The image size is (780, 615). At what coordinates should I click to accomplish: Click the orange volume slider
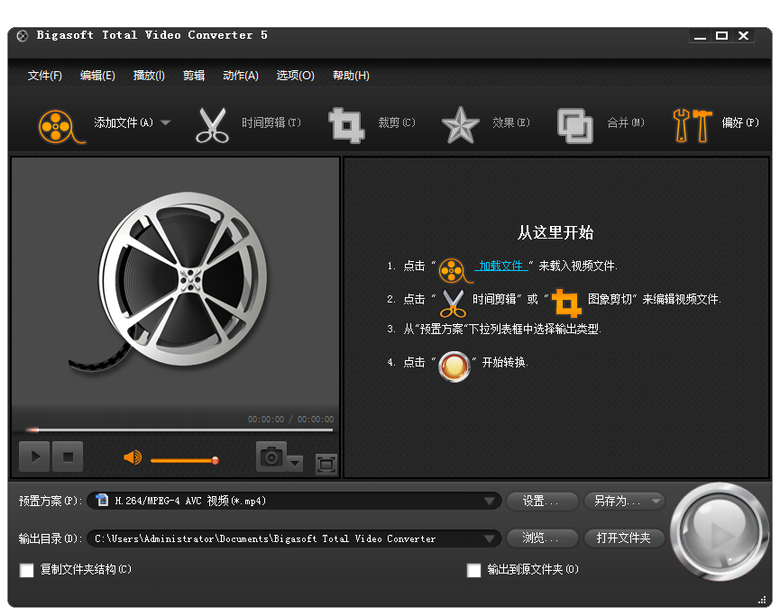click(183, 460)
